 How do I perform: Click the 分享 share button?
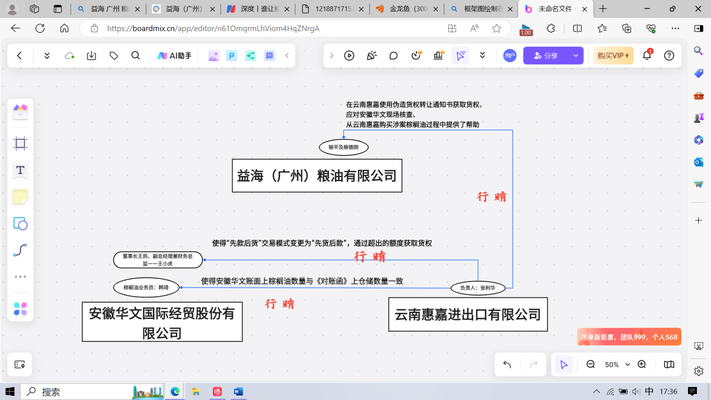pyautogui.click(x=545, y=56)
